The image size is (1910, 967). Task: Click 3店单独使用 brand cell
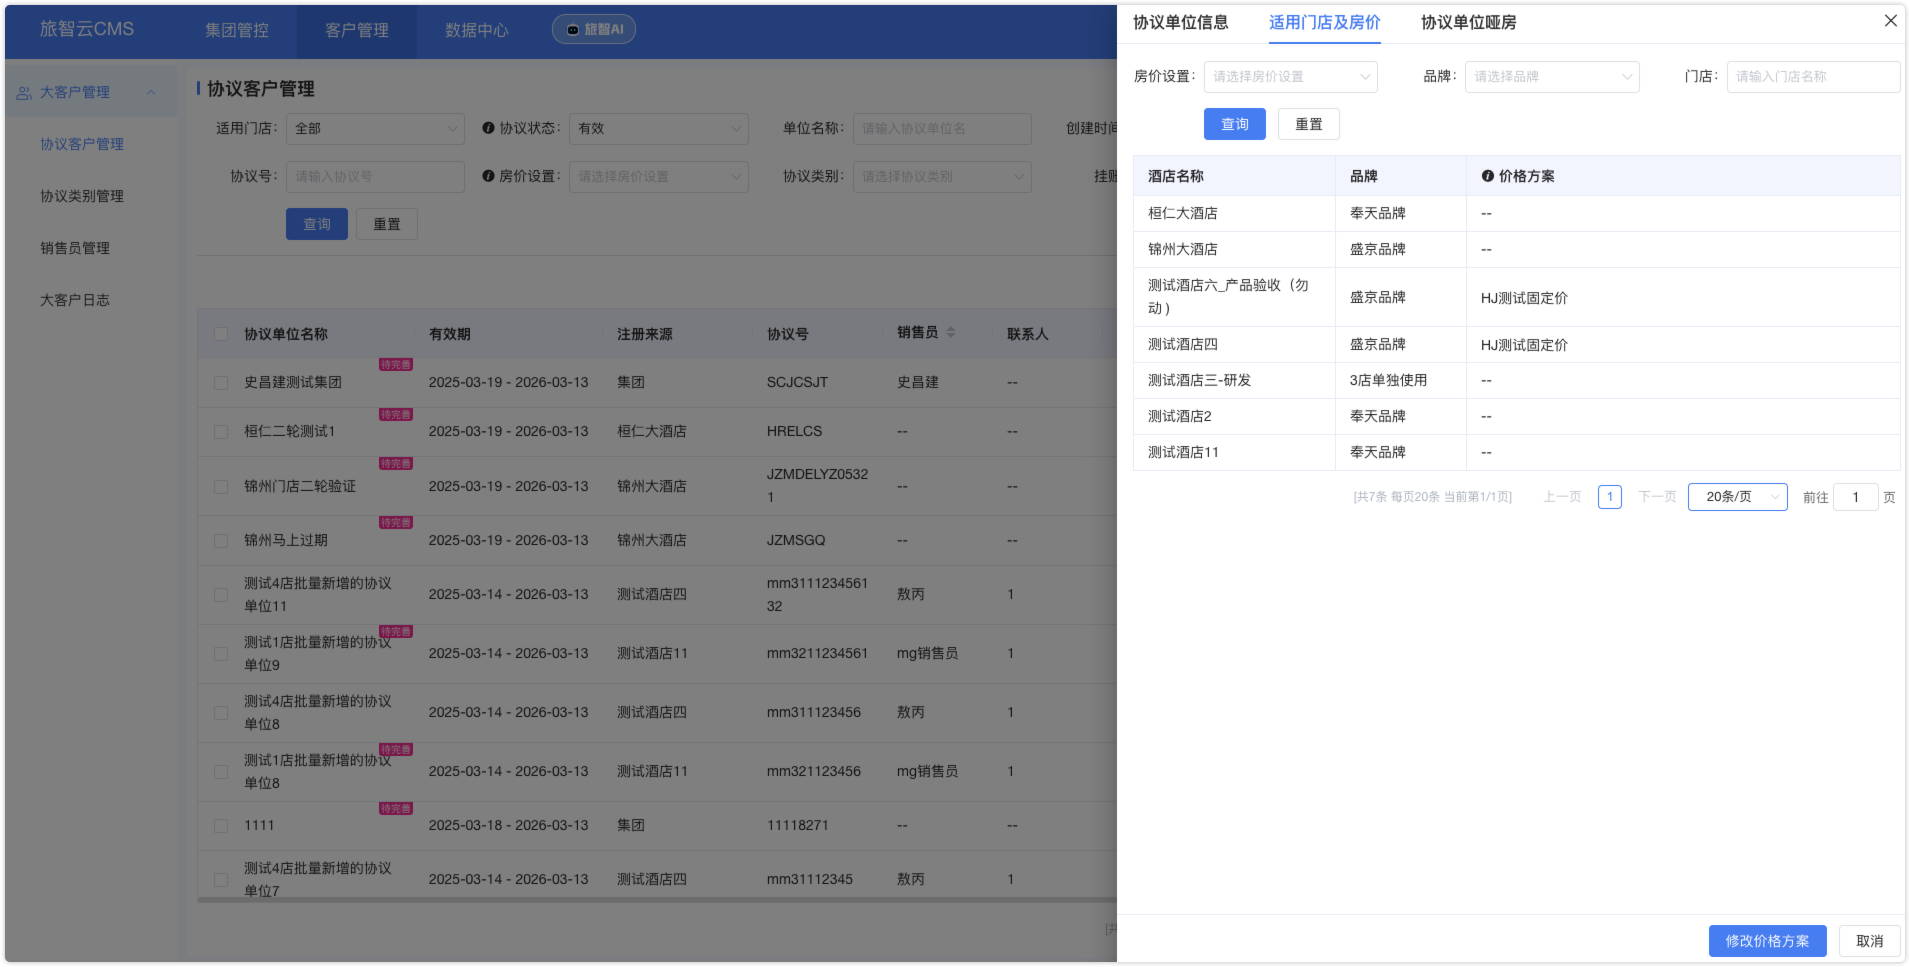coord(1388,380)
